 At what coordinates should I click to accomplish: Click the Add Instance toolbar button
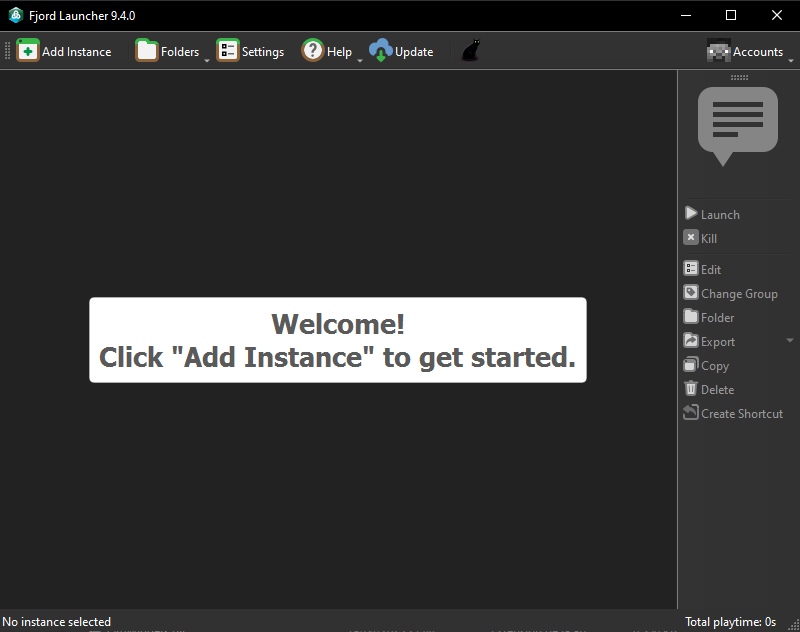click(64, 51)
